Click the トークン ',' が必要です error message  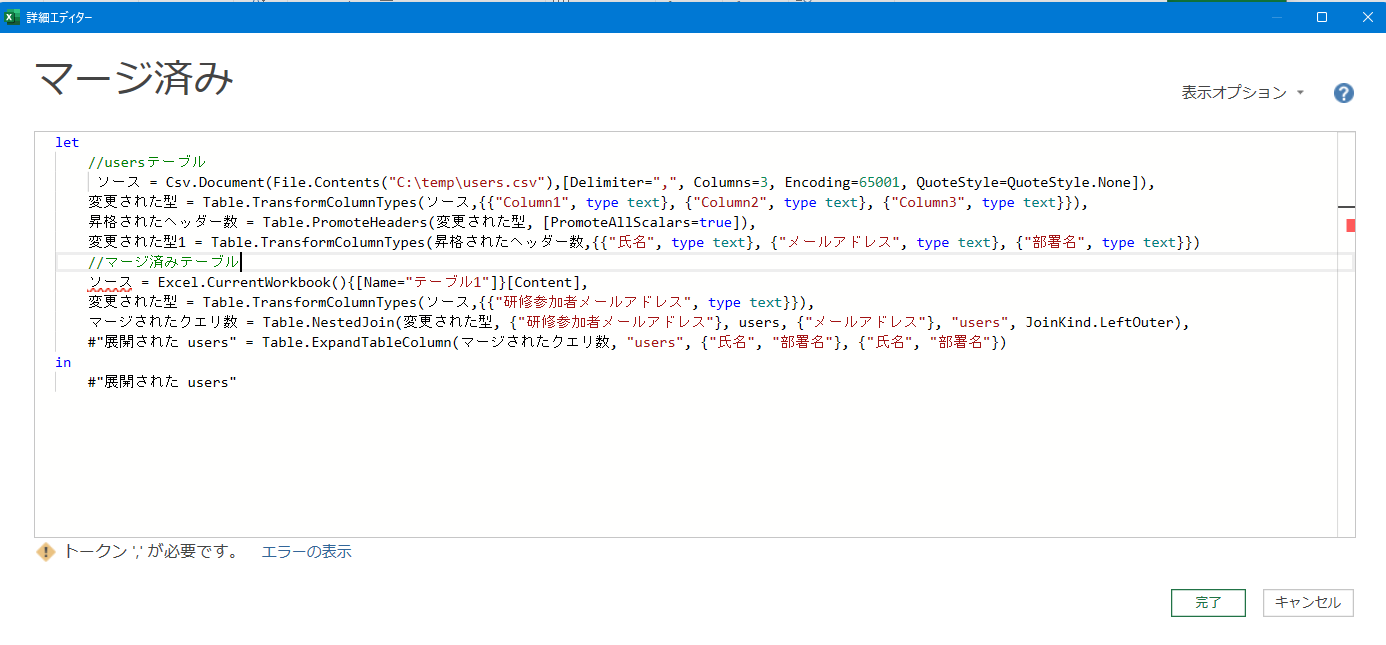click(x=151, y=552)
